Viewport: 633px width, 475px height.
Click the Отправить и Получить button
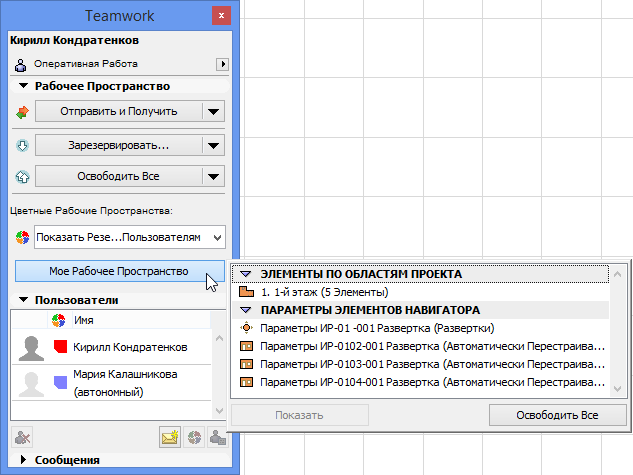point(119,111)
